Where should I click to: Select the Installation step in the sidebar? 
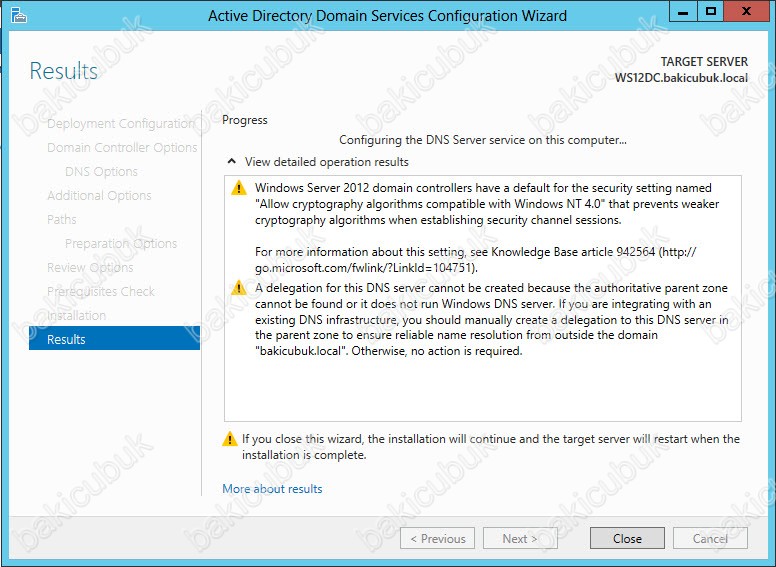coord(76,315)
